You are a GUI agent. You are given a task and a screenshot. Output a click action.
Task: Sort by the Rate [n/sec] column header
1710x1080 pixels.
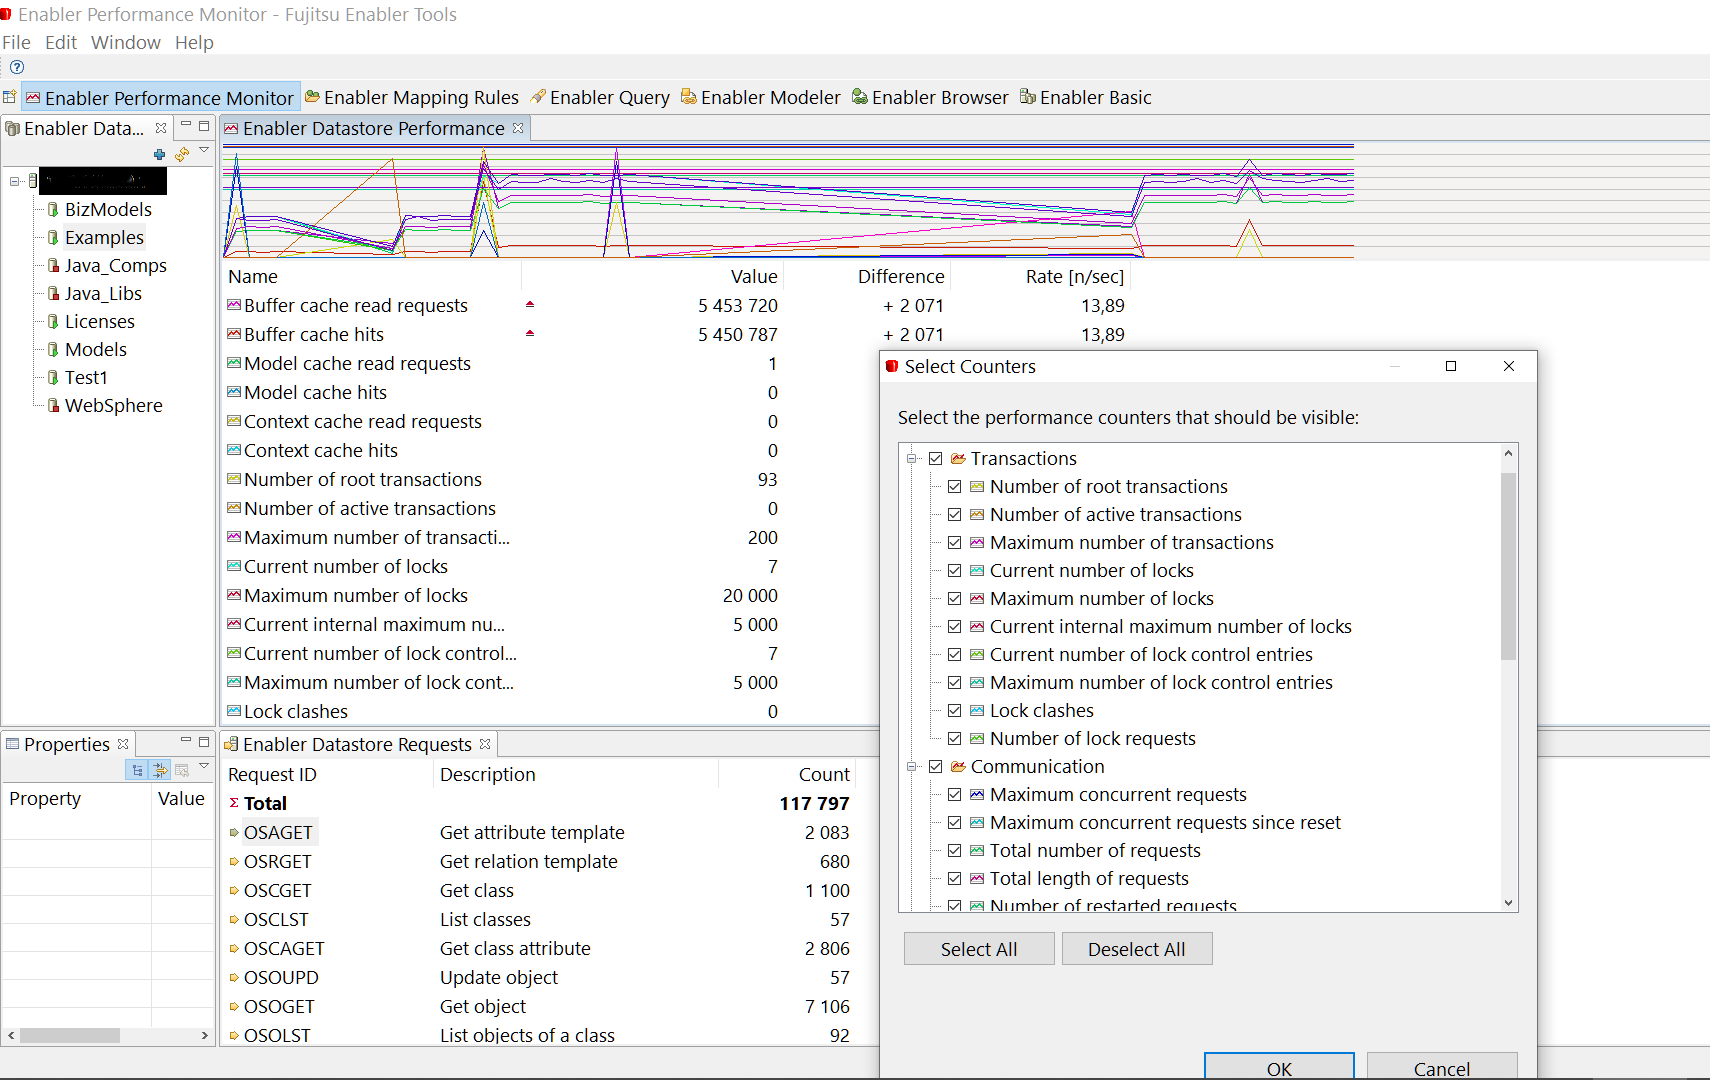(1074, 276)
